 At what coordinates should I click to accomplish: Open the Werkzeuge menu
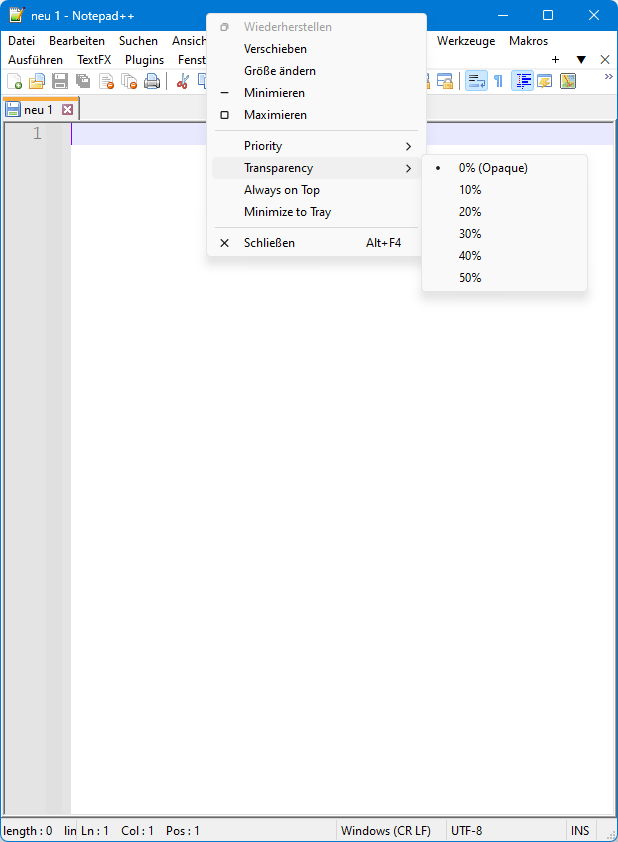[466, 41]
